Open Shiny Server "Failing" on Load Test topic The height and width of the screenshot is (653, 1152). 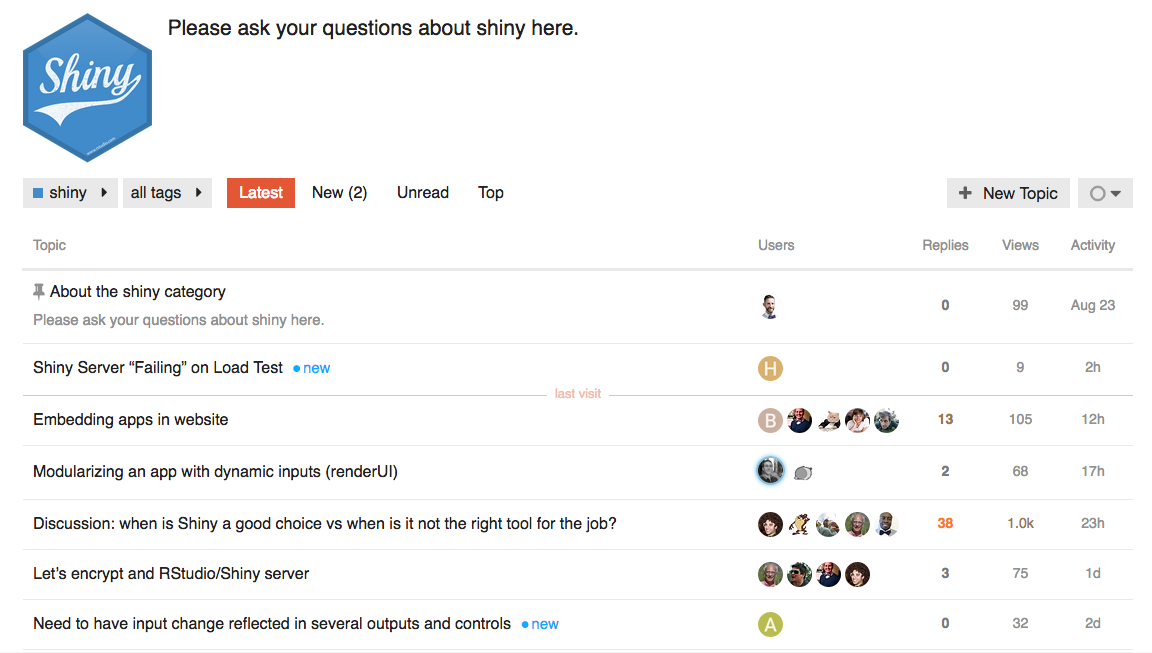point(158,367)
